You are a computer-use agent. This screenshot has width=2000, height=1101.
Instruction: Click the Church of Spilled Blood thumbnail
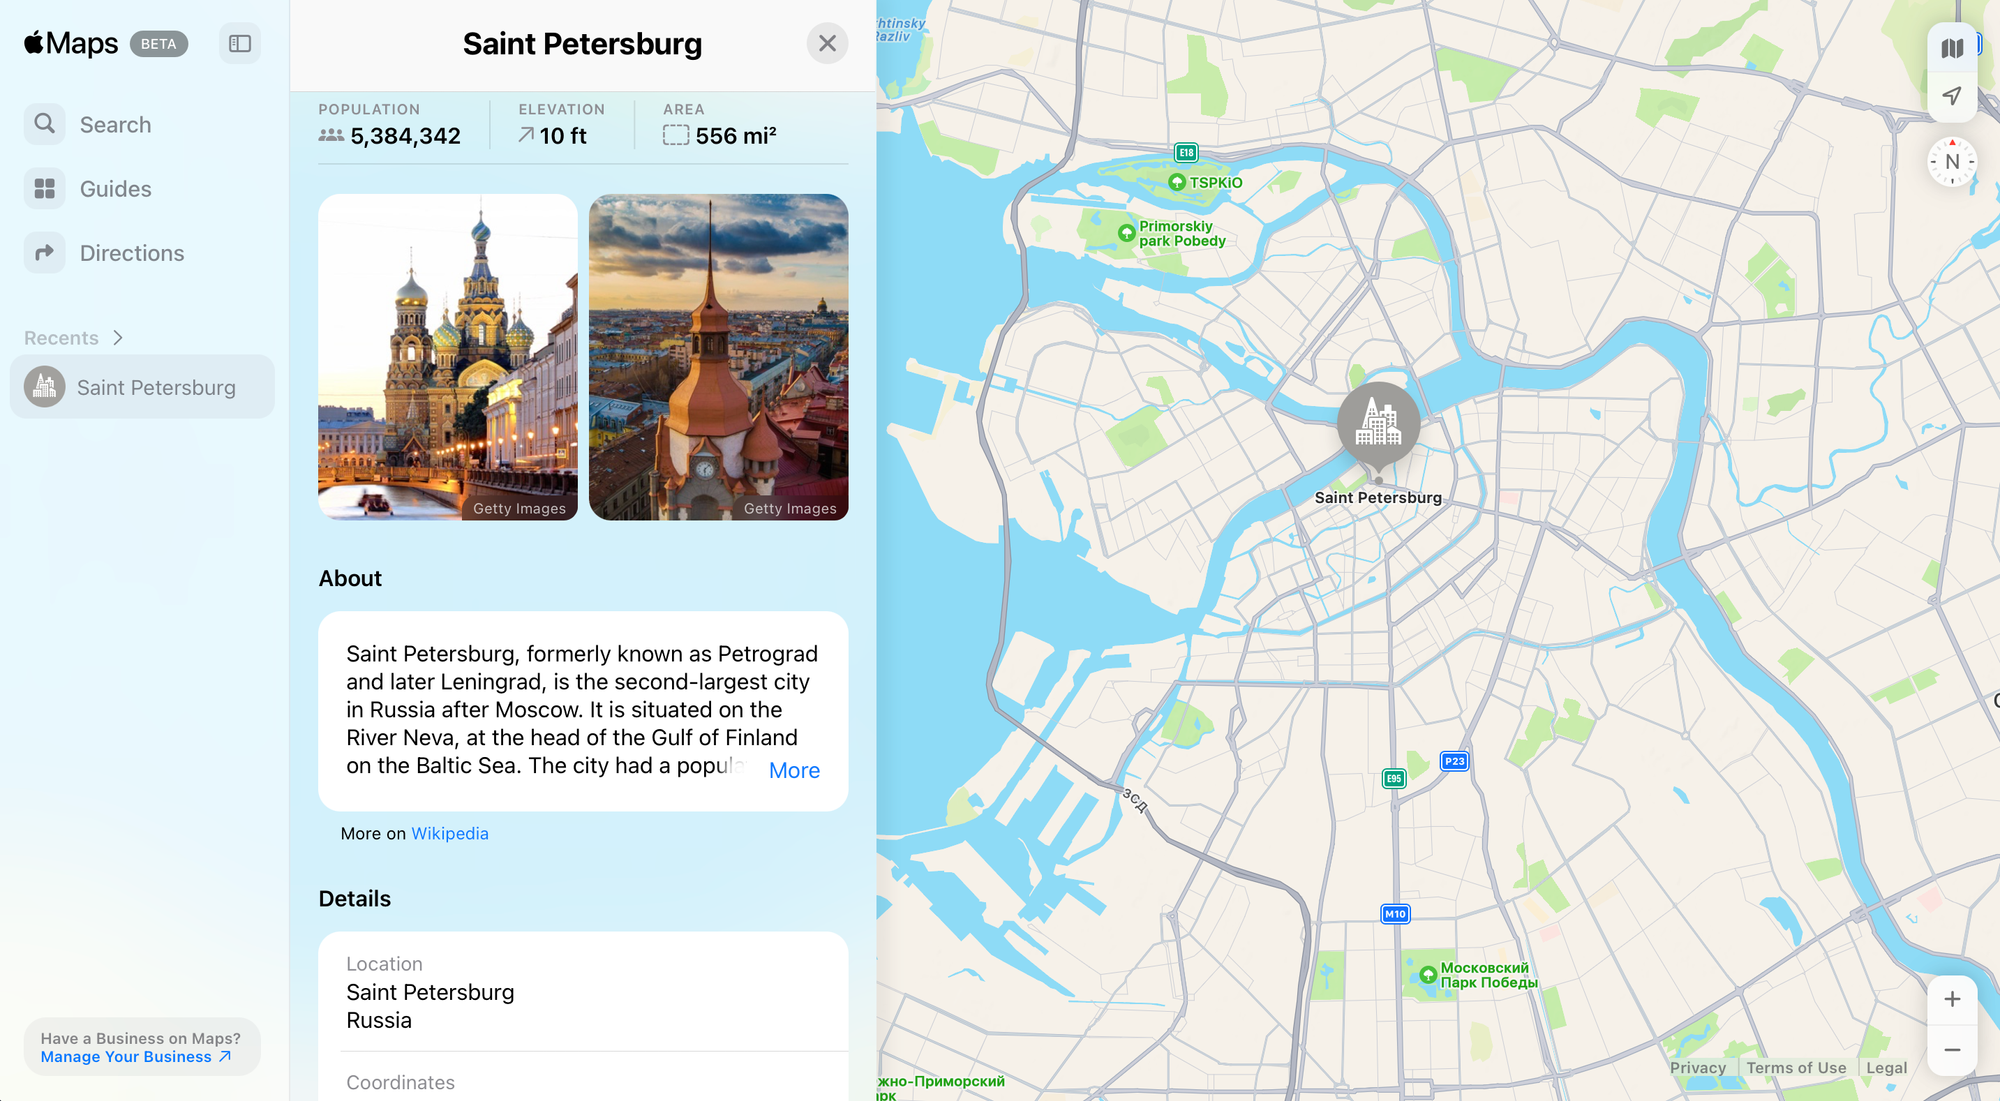[x=447, y=357]
